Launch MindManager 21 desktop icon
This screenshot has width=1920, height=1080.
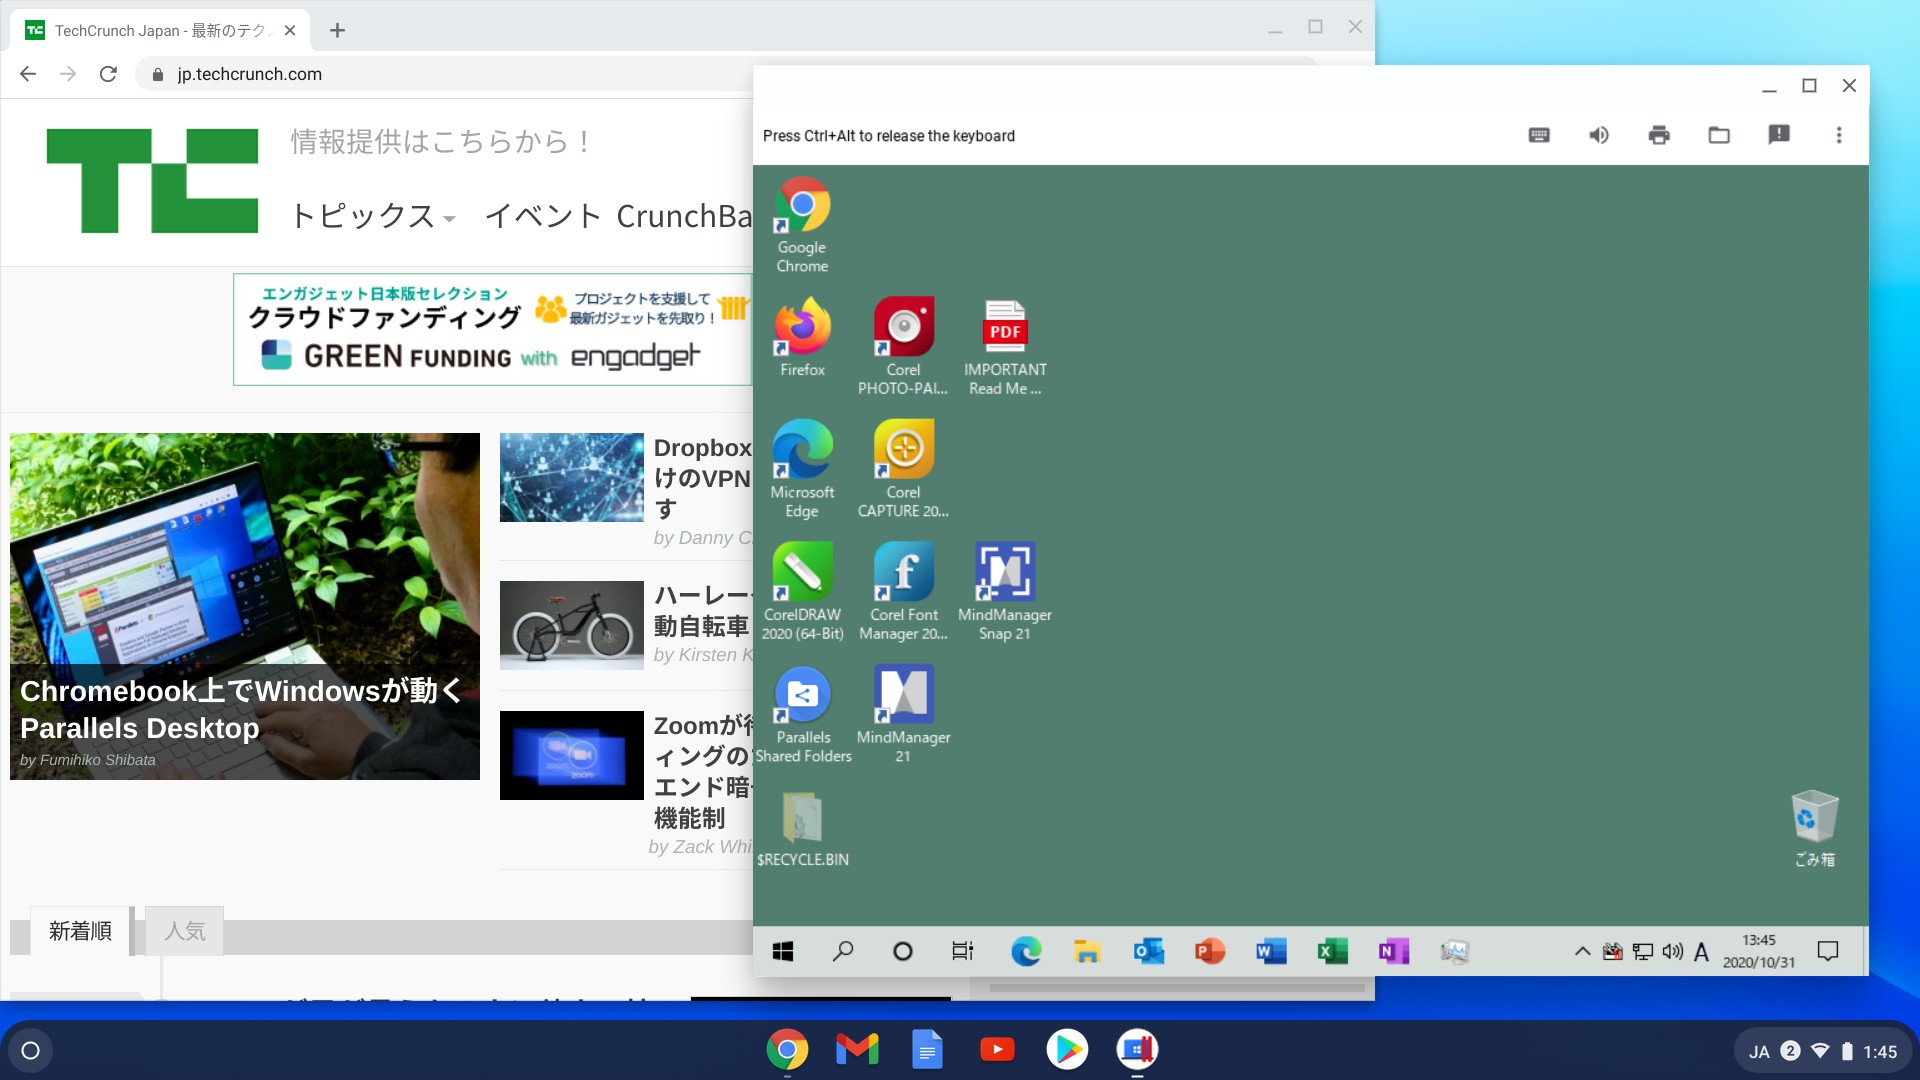tap(903, 715)
